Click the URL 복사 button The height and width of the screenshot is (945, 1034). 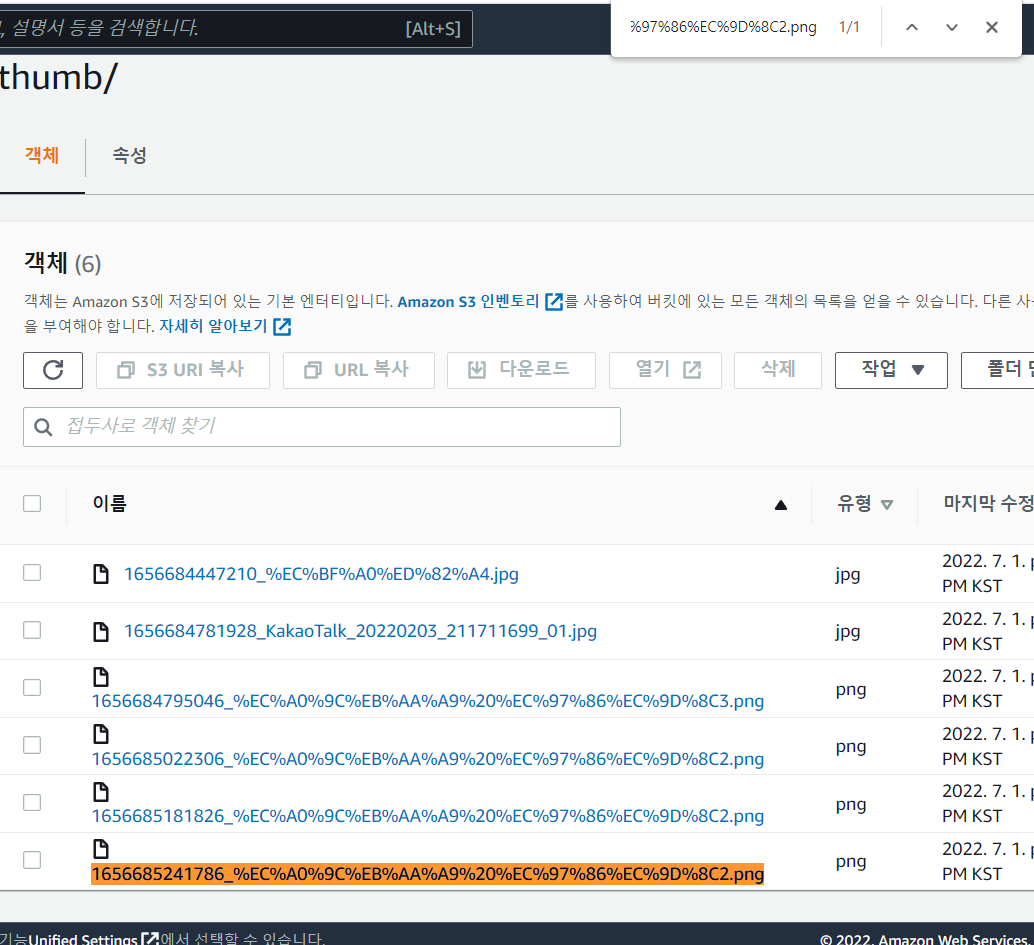pyautogui.click(x=359, y=370)
